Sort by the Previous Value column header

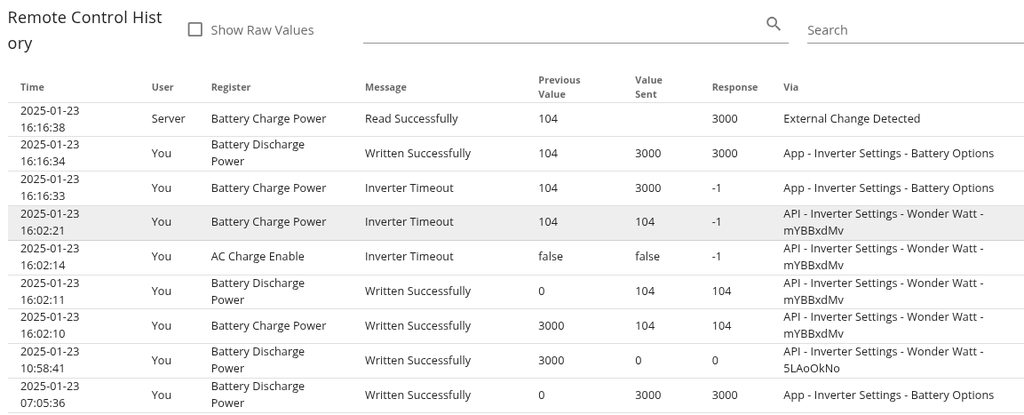coord(559,87)
